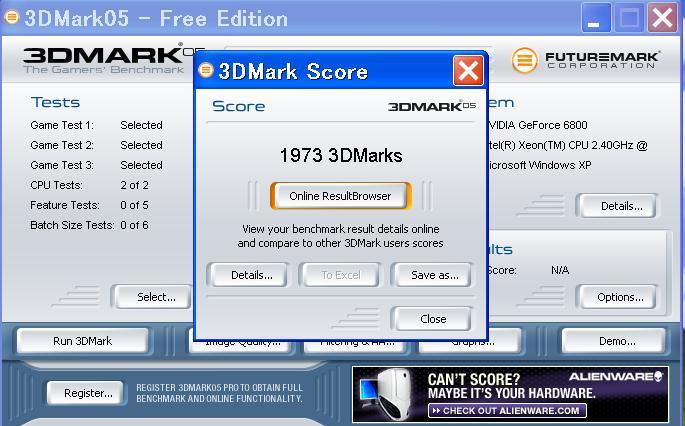
Task: Open System Details... in main window
Action: coord(616,206)
